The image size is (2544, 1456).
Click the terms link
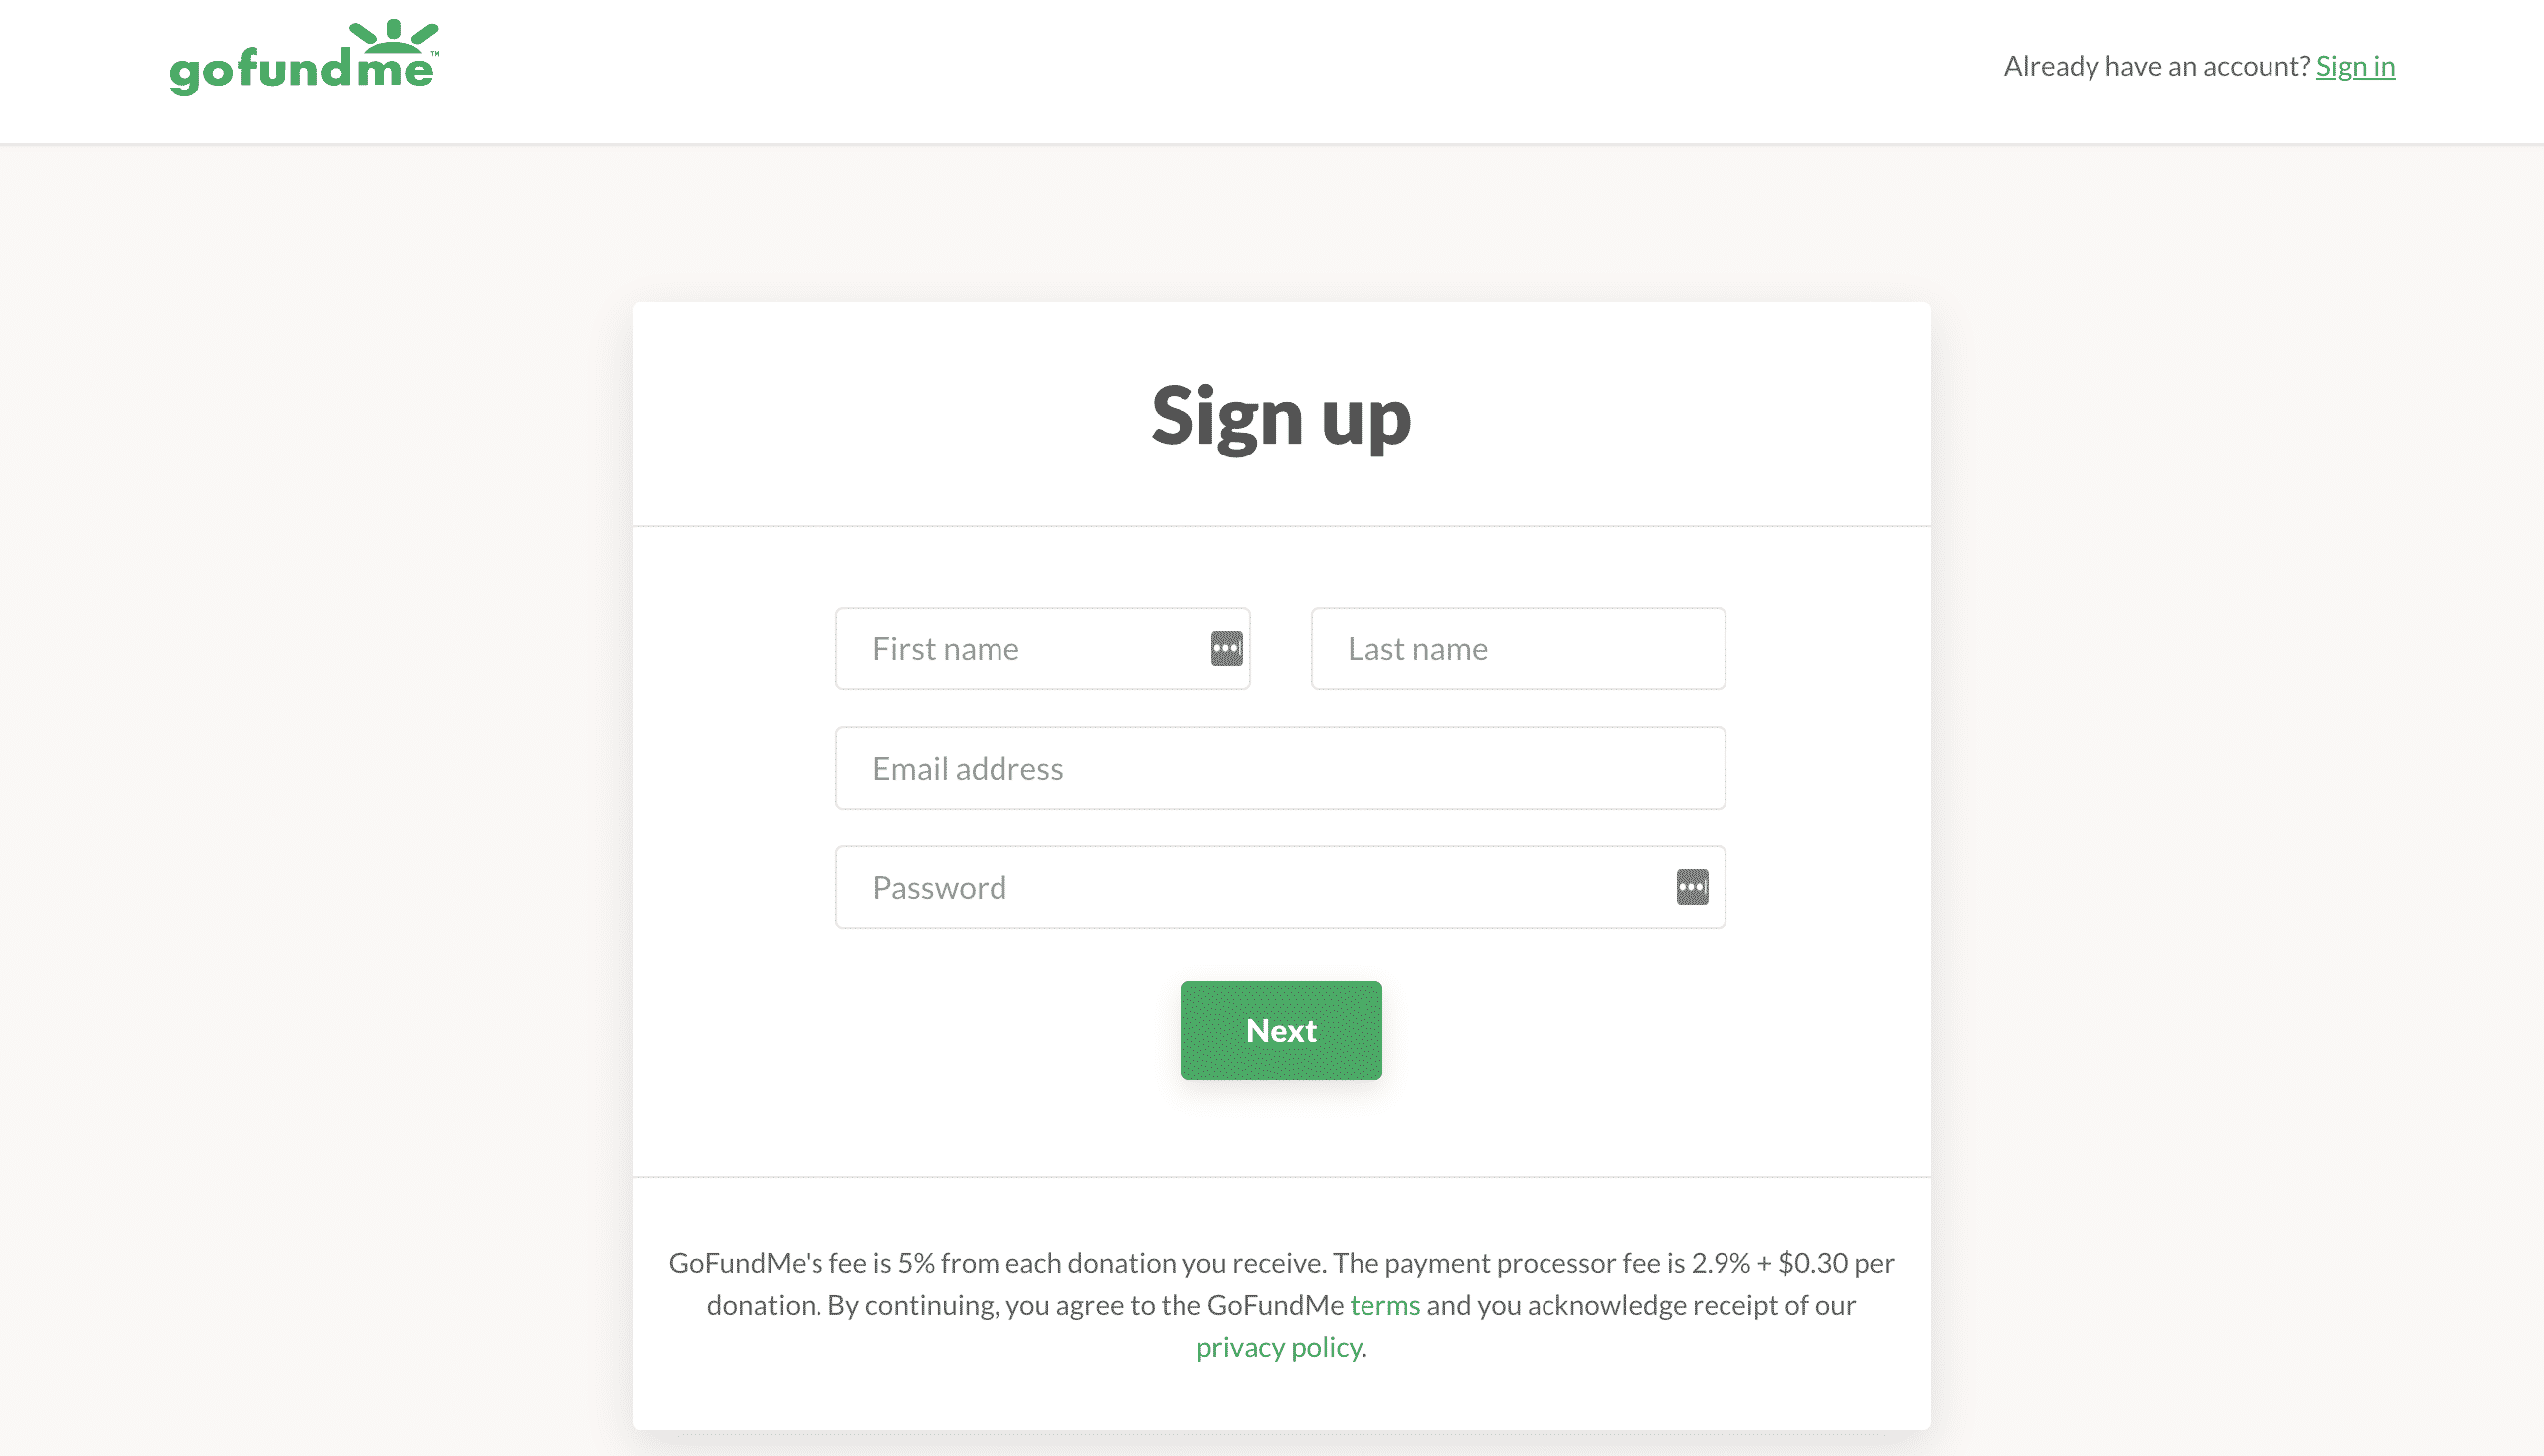(1383, 1304)
